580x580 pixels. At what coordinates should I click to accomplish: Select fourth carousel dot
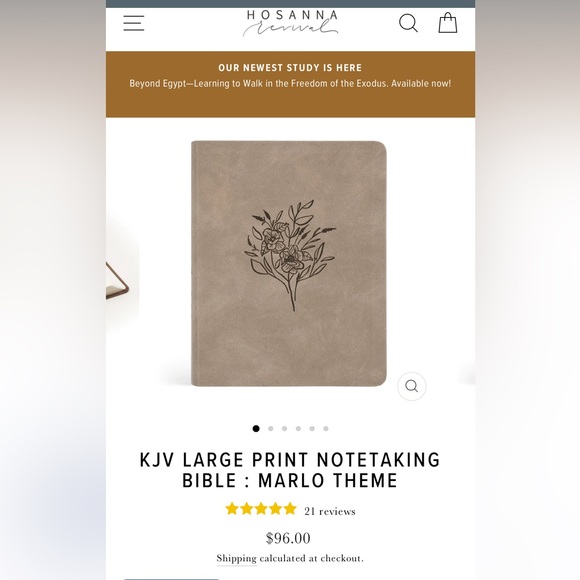[x=298, y=428]
